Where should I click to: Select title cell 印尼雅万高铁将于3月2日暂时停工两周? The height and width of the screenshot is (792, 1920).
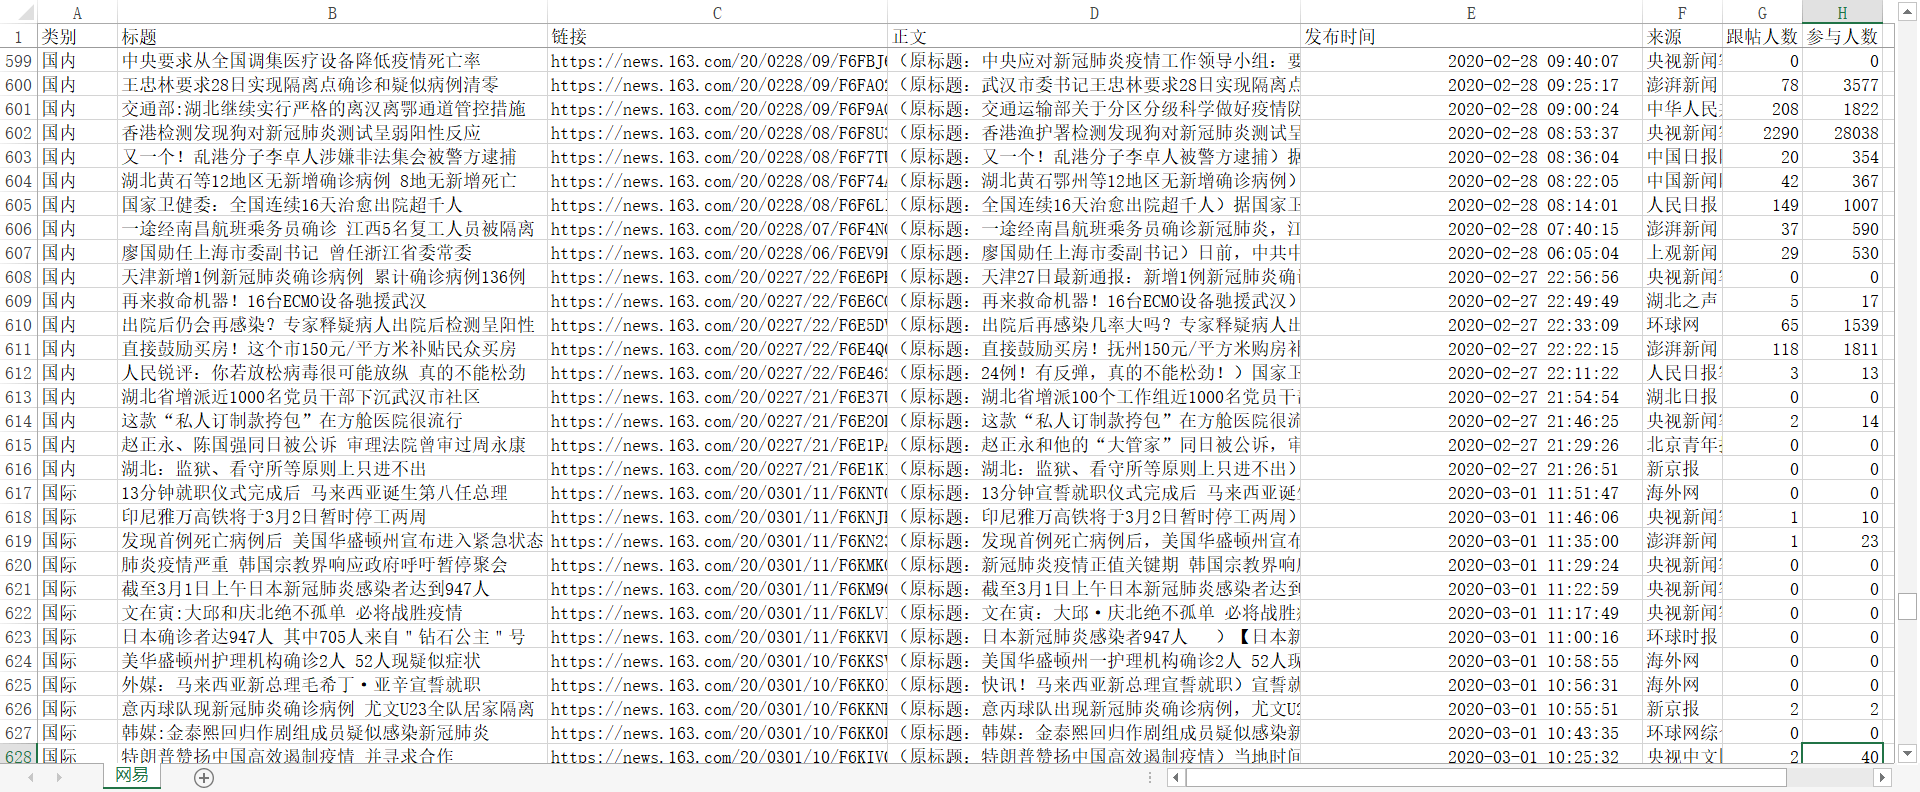(x=332, y=517)
